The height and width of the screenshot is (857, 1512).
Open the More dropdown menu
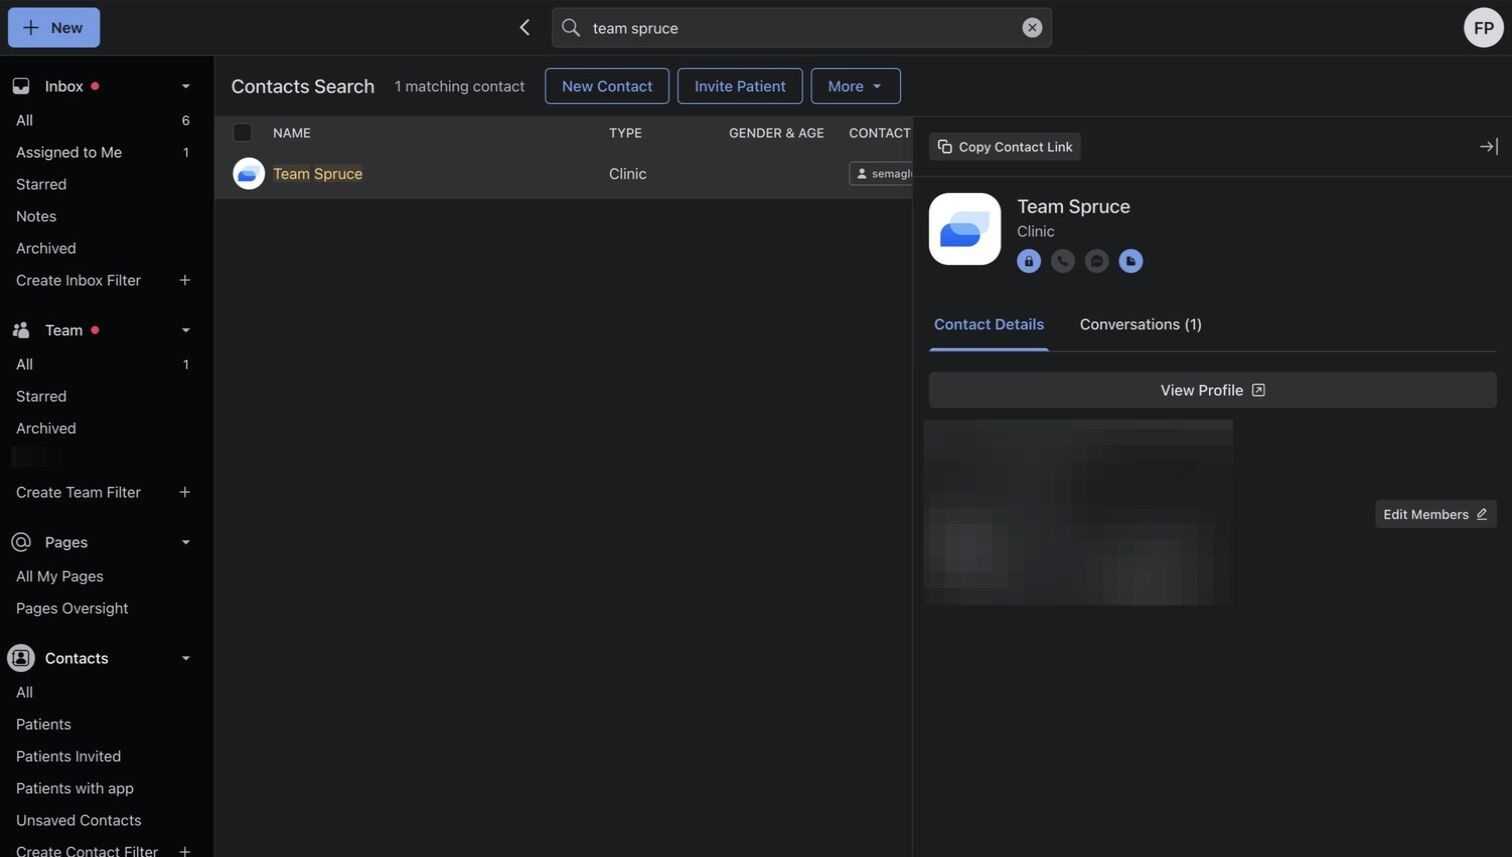[855, 86]
